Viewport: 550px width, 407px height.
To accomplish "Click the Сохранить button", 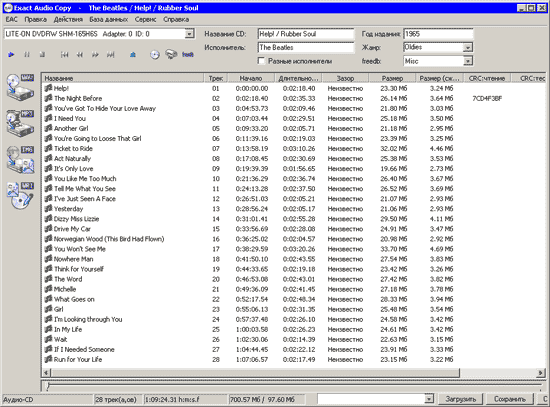I will point(510,399).
